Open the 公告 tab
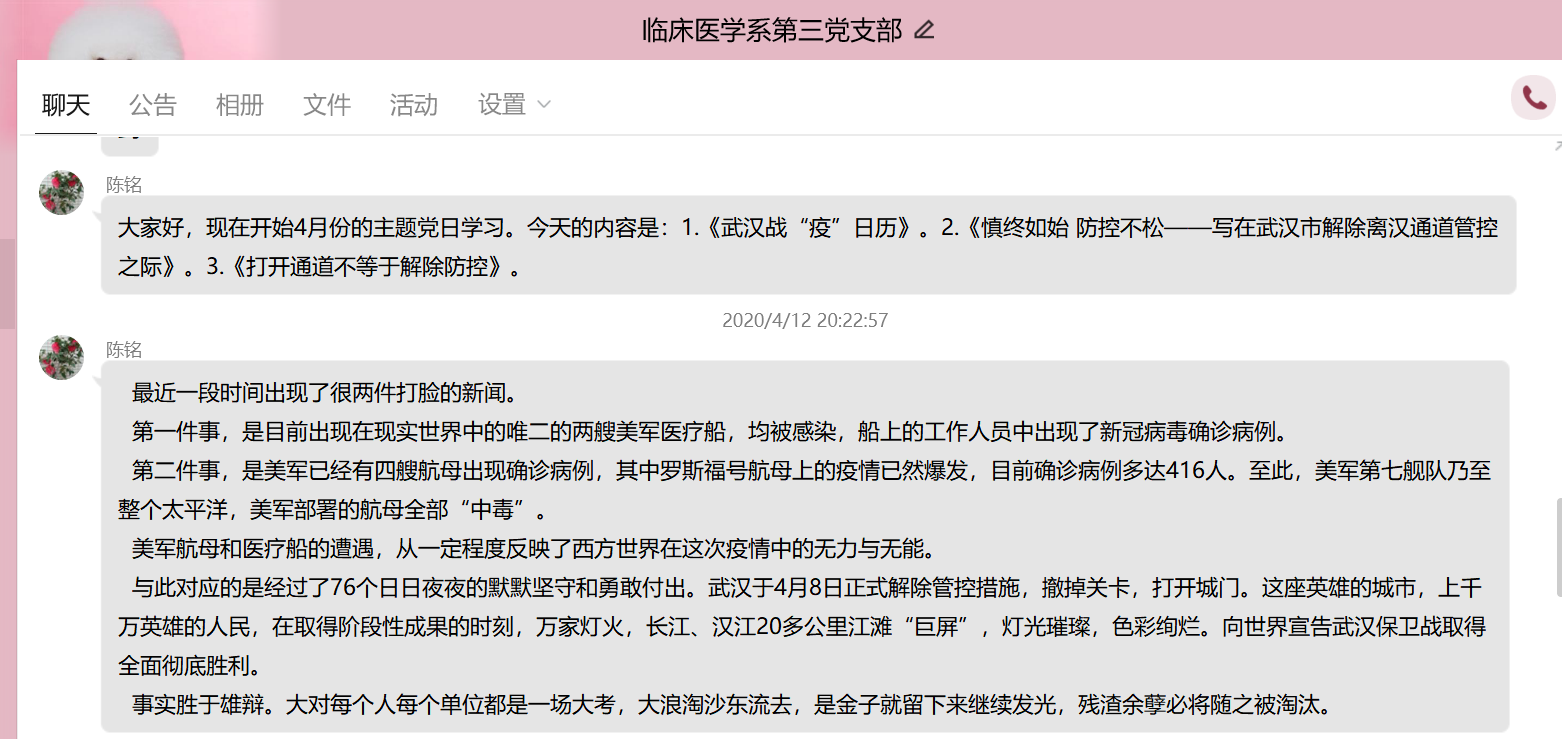The image size is (1562, 739). point(153,105)
